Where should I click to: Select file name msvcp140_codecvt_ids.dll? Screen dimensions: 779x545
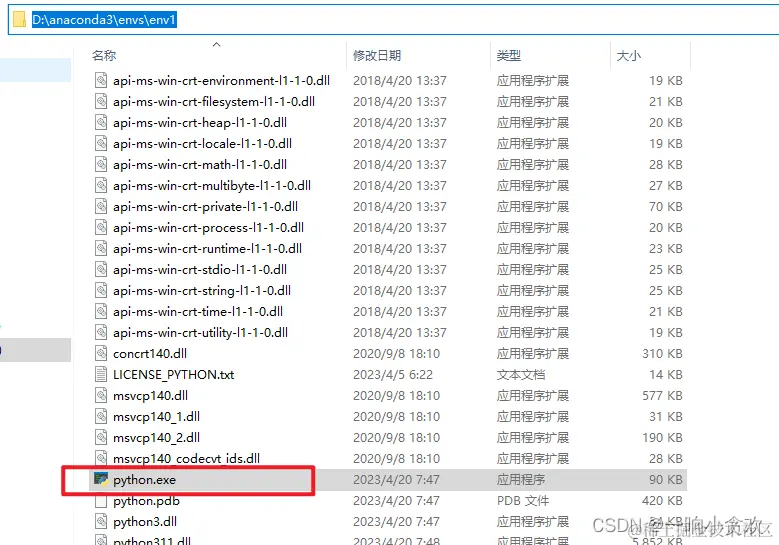point(187,458)
